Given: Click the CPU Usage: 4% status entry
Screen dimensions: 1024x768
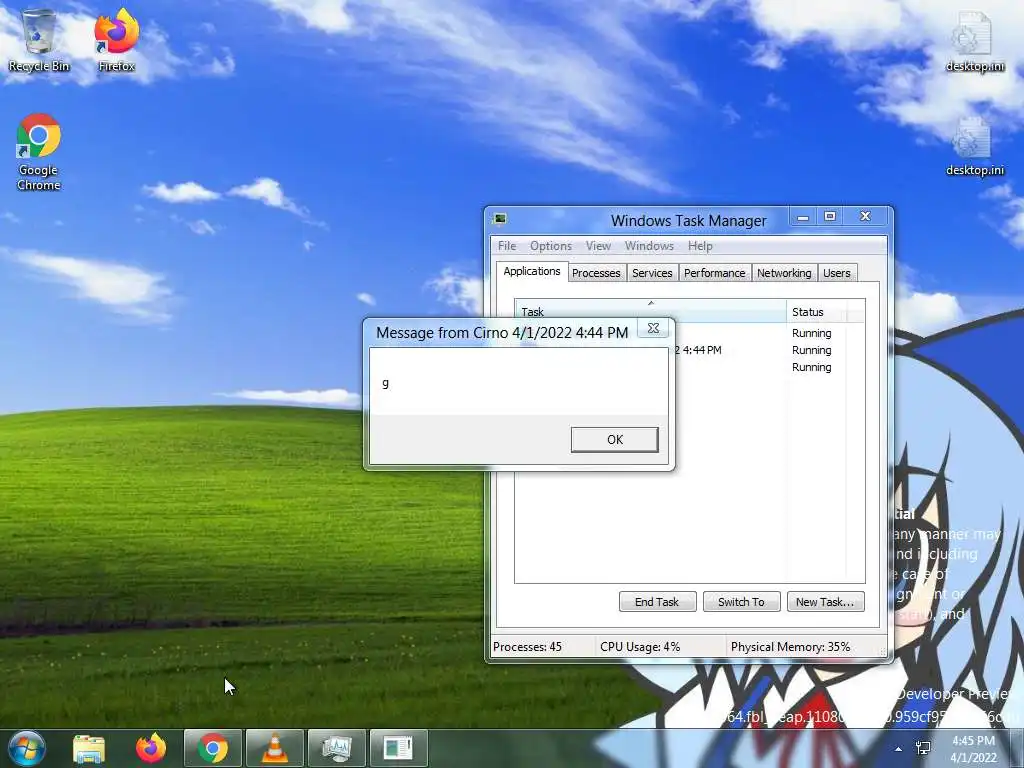Looking at the screenshot, I should pos(640,647).
